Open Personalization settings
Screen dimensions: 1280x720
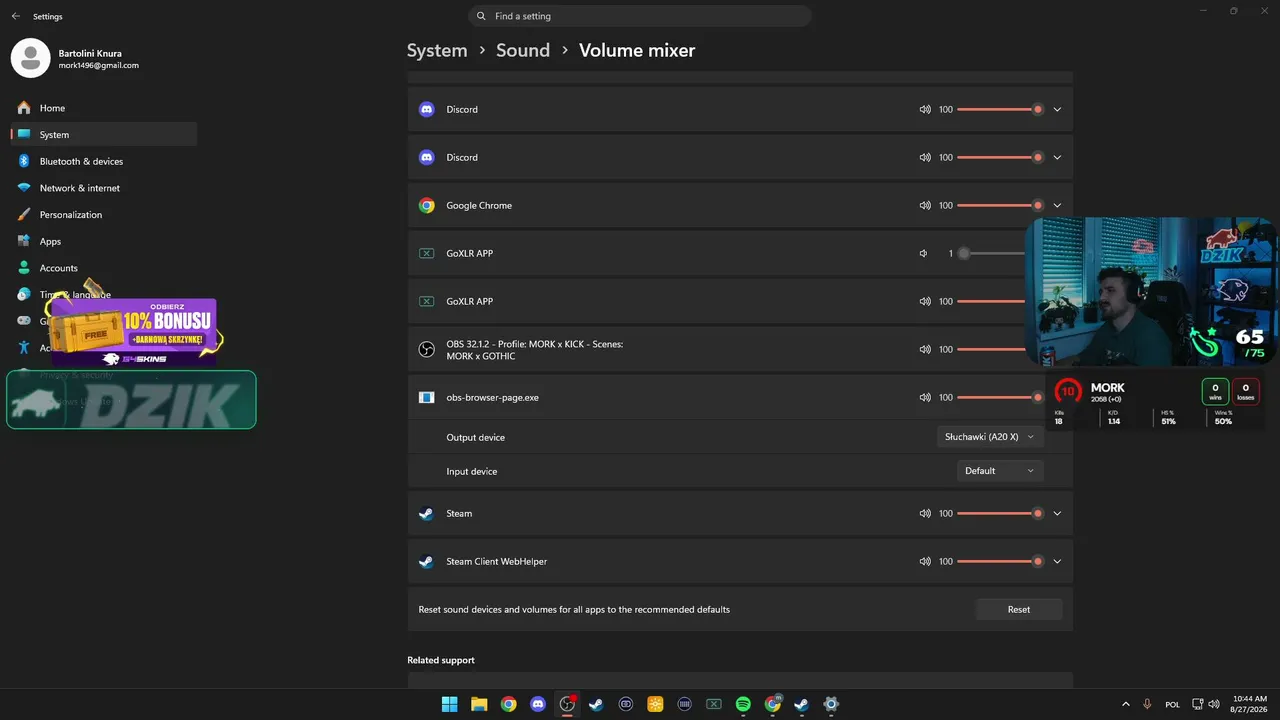click(104, 215)
